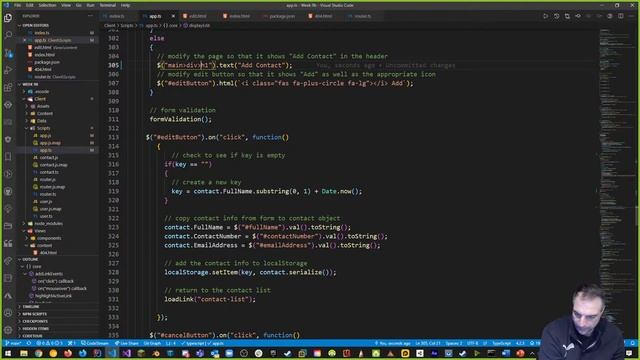This screenshot has height=360, width=640.
Task: Click the Split Editor icon in the editor toolbar
Action: pos(620,16)
